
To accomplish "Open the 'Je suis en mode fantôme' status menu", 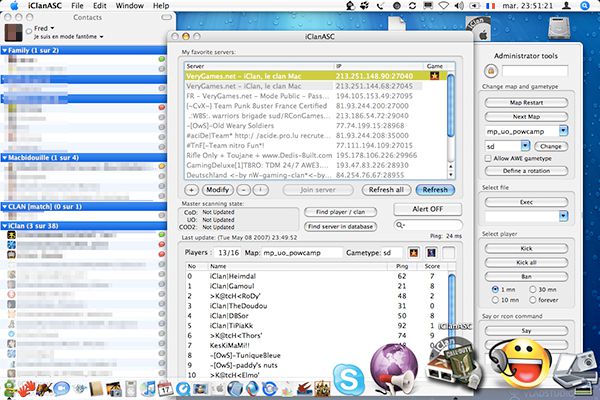I will 69,37.
